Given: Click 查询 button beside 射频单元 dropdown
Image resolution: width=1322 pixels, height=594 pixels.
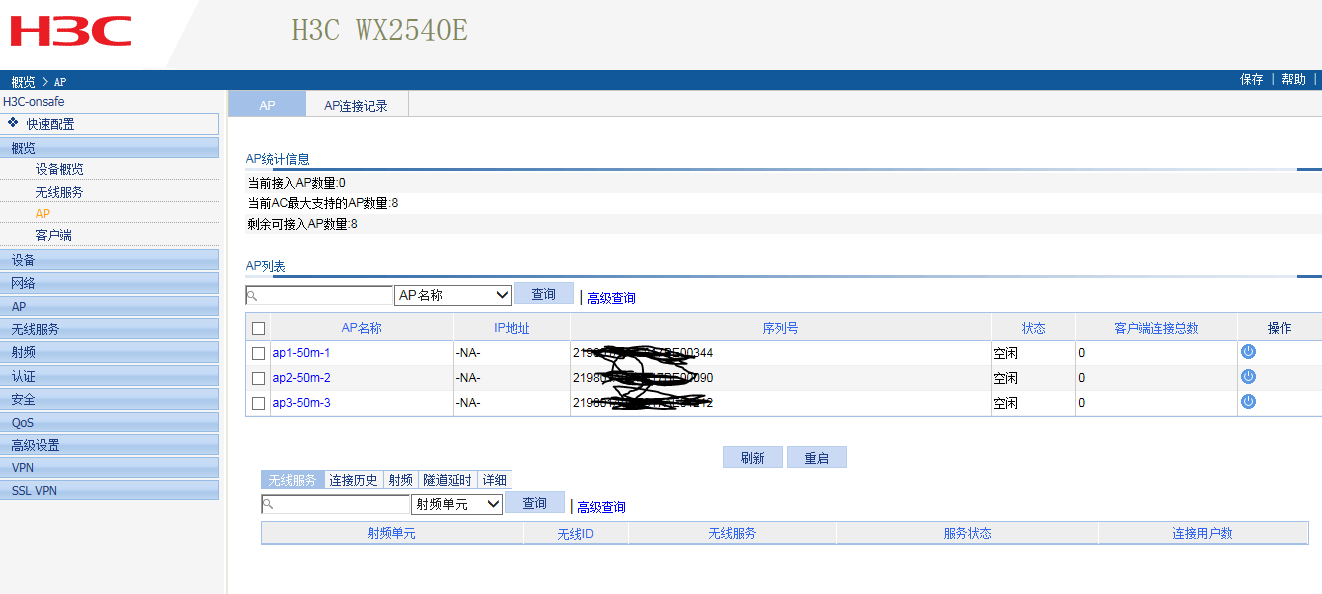Looking at the screenshot, I should tap(535, 503).
